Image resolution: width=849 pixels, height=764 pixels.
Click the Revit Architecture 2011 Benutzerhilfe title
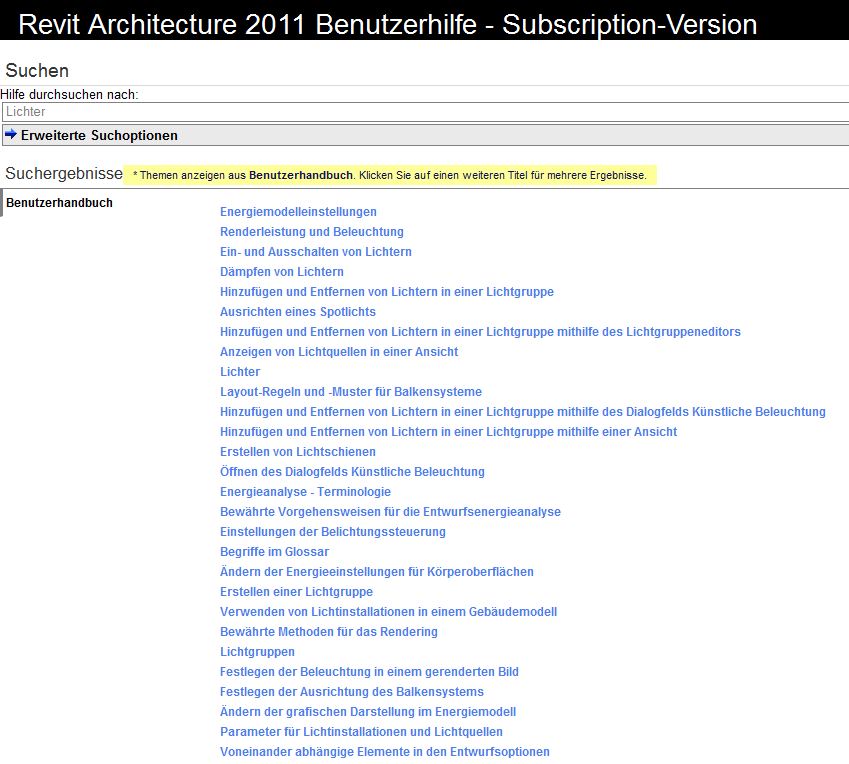point(388,25)
